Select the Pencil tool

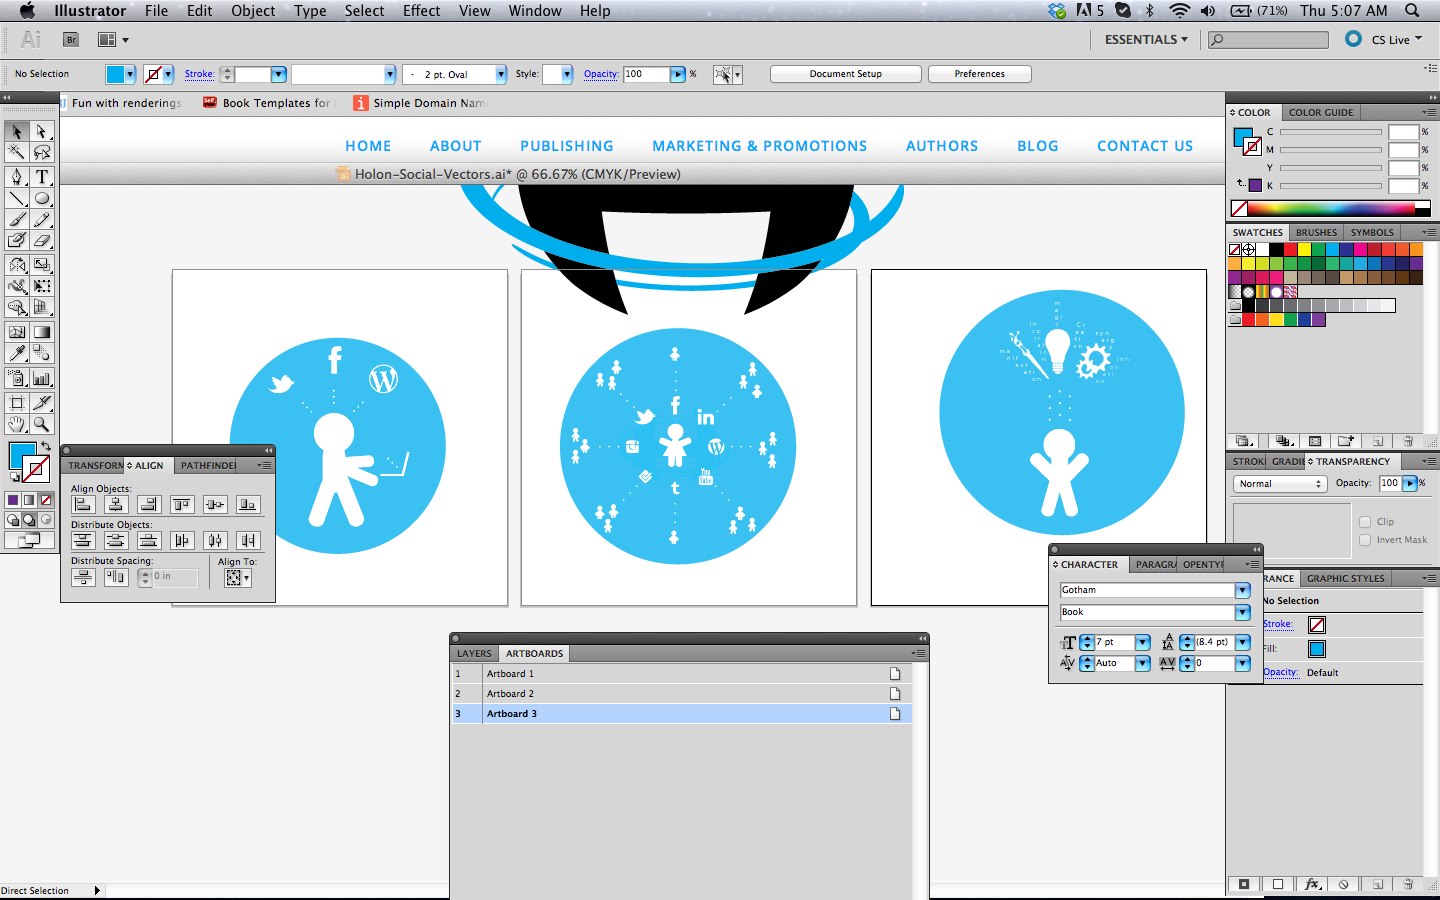(41, 219)
